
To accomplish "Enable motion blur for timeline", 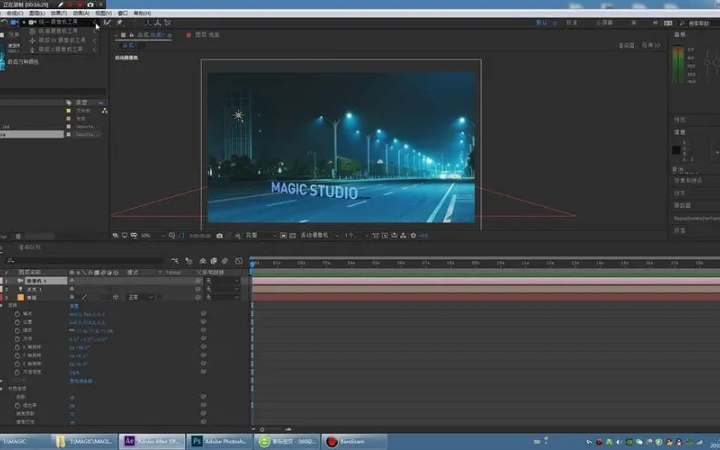I will [225, 261].
